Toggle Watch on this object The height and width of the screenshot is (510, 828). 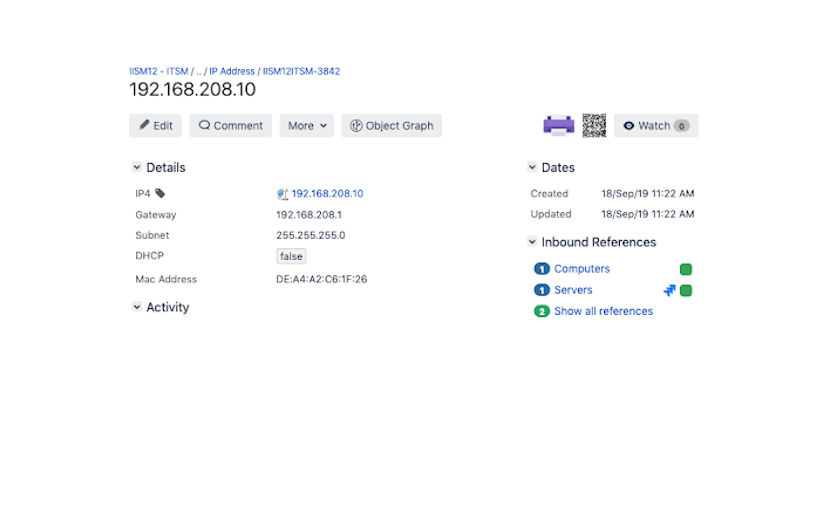[655, 126]
